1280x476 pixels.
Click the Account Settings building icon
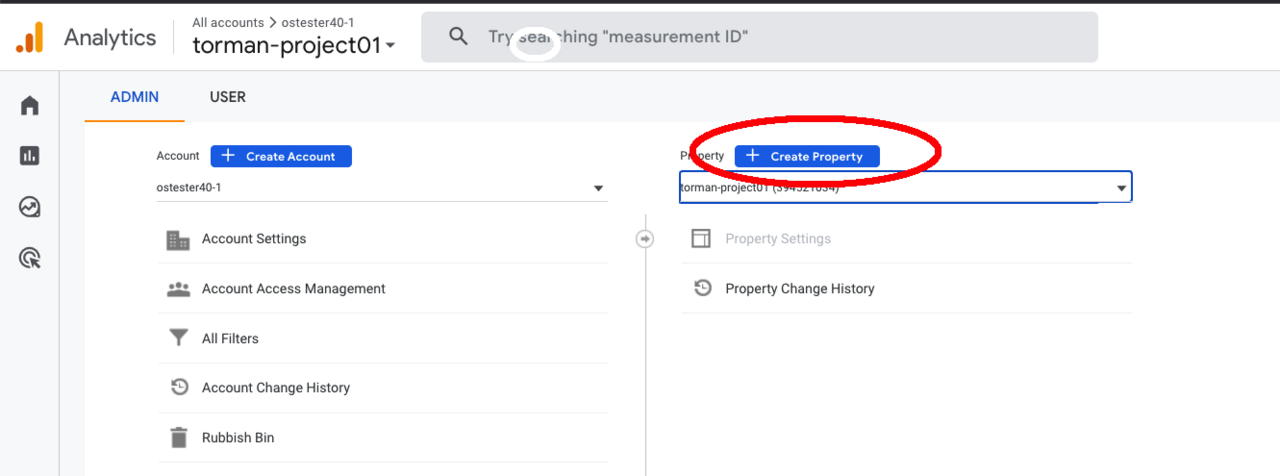click(x=178, y=240)
